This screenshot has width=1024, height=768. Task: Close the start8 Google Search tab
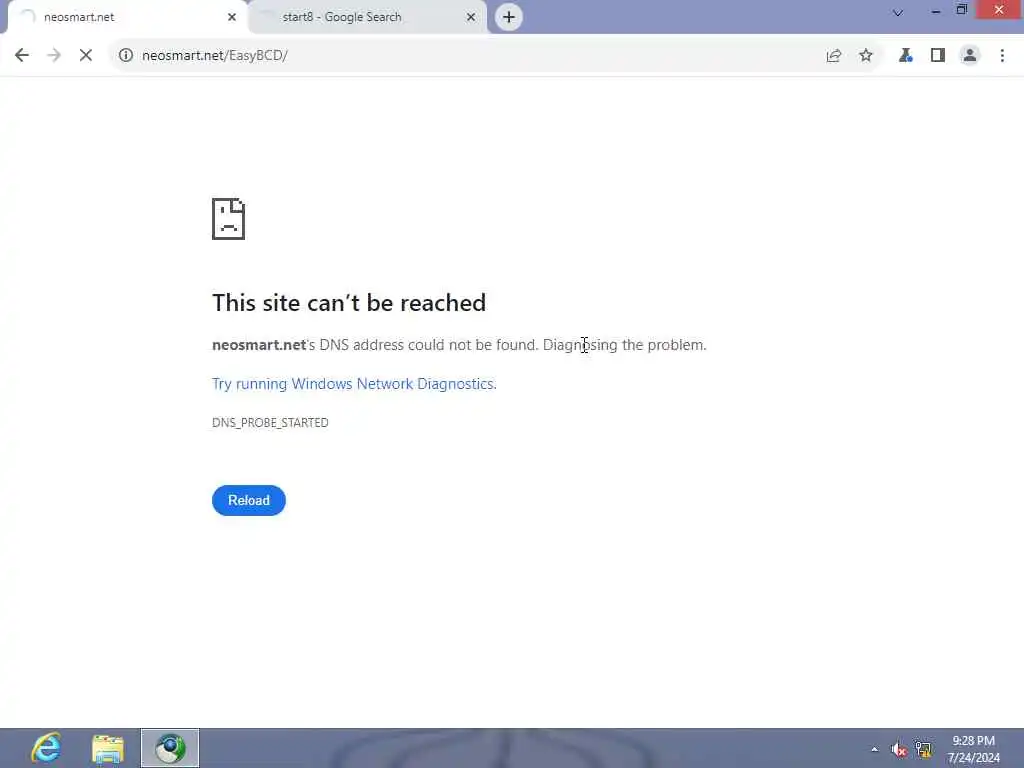471,17
